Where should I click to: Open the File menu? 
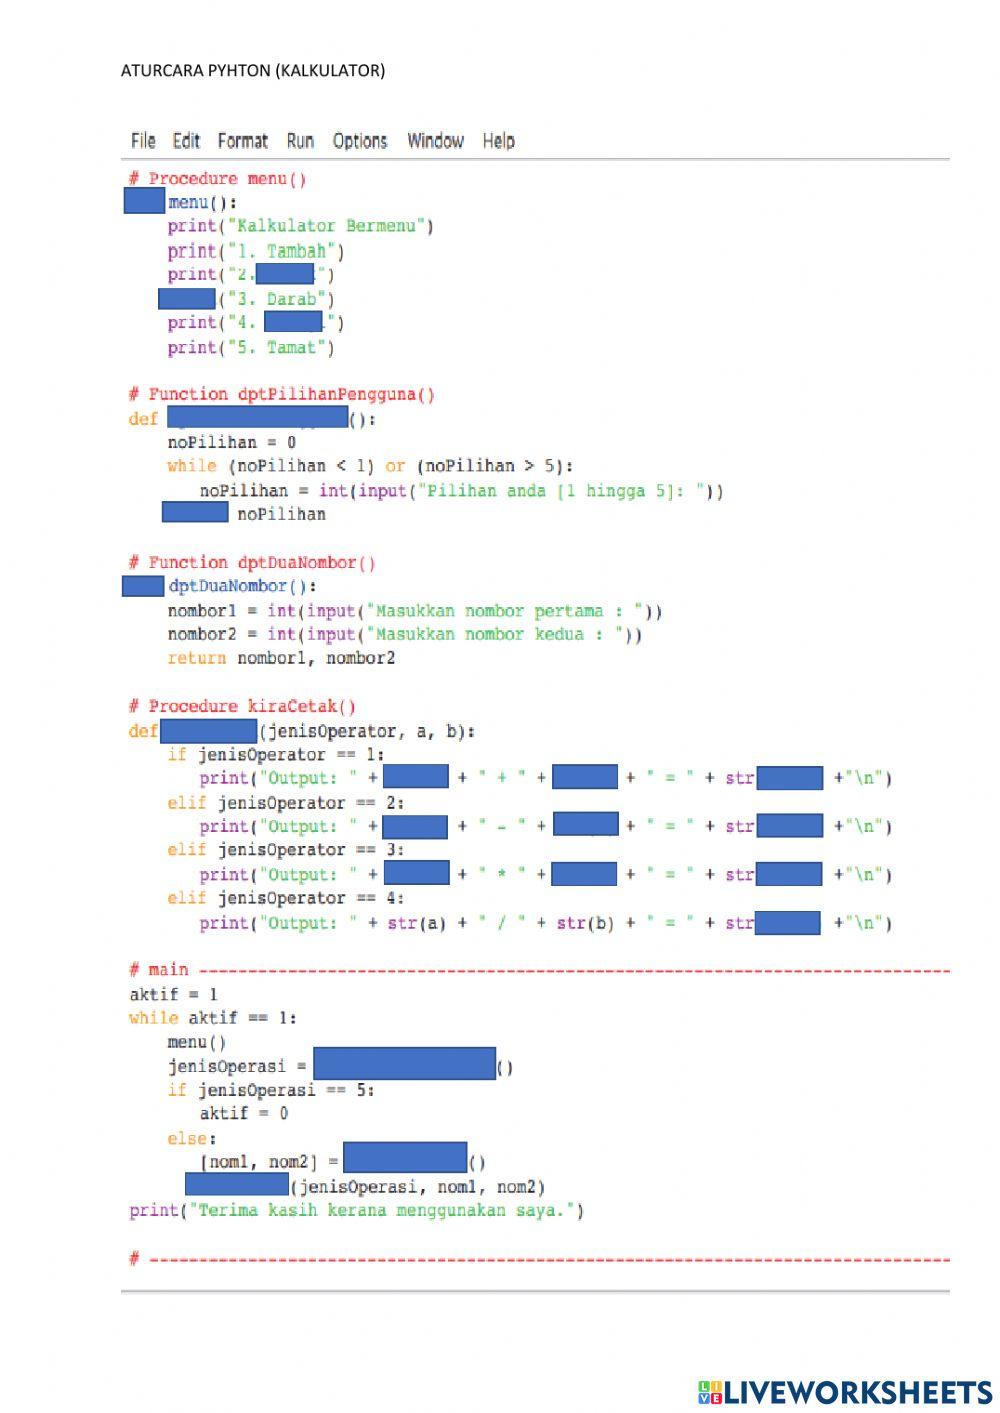143,141
